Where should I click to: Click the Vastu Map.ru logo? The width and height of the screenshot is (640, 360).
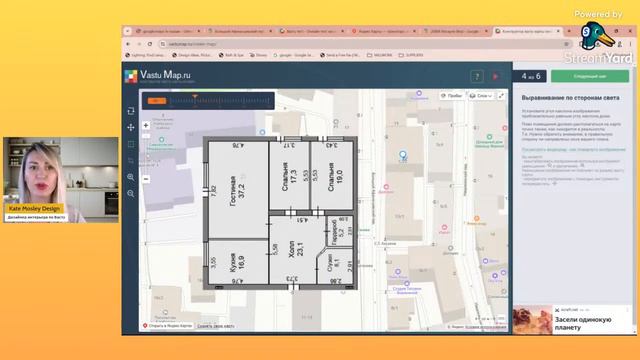(158, 76)
